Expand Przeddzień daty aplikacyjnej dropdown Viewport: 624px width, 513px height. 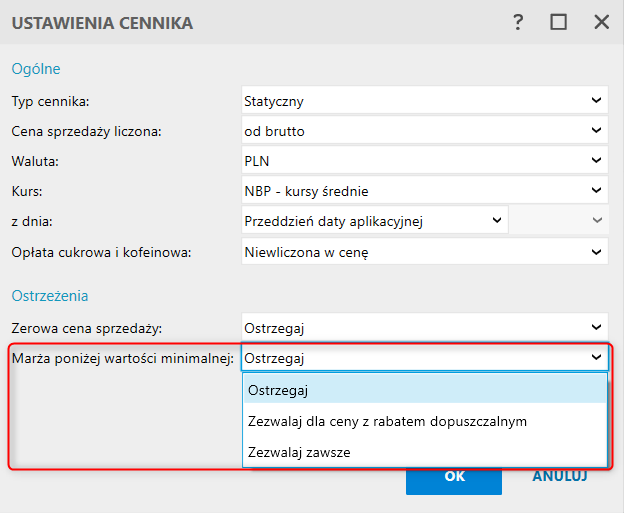[497, 220]
